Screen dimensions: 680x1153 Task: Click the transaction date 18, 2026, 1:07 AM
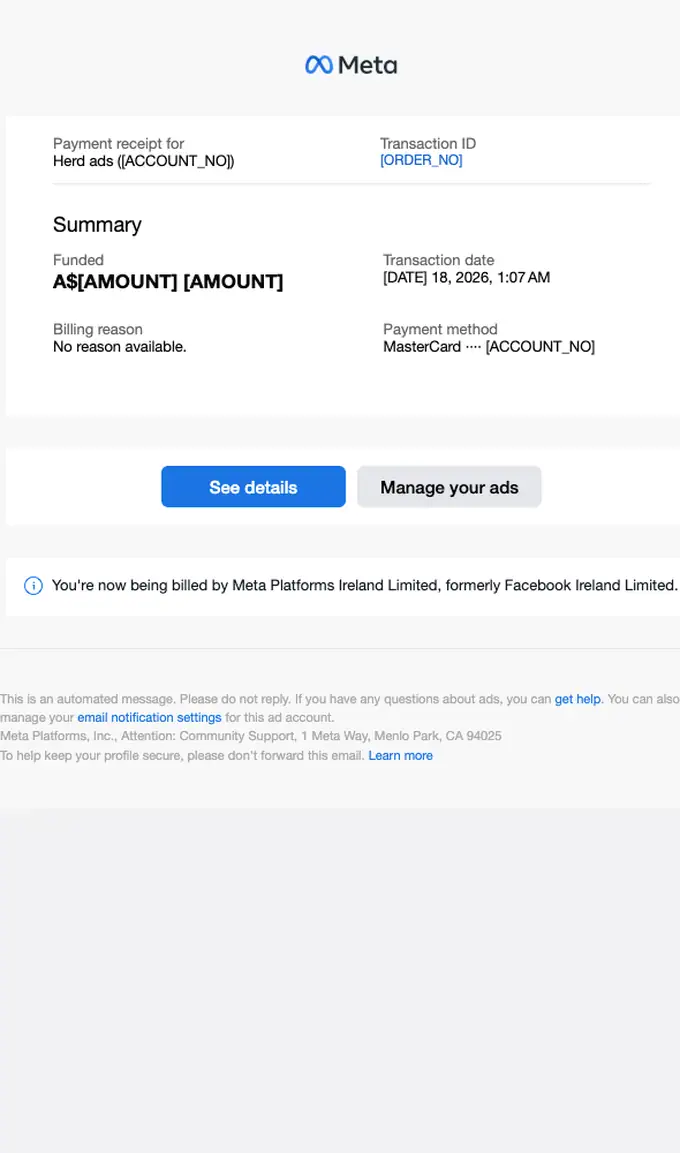click(x=466, y=277)
